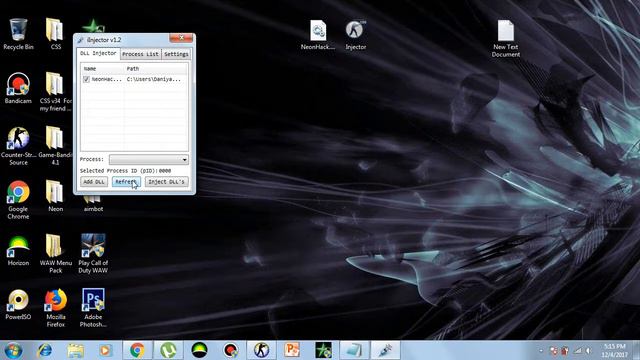Screen dimensions: 640x360
Task: Open the Recycle Bin desktop icon
Action: [18, 34]
